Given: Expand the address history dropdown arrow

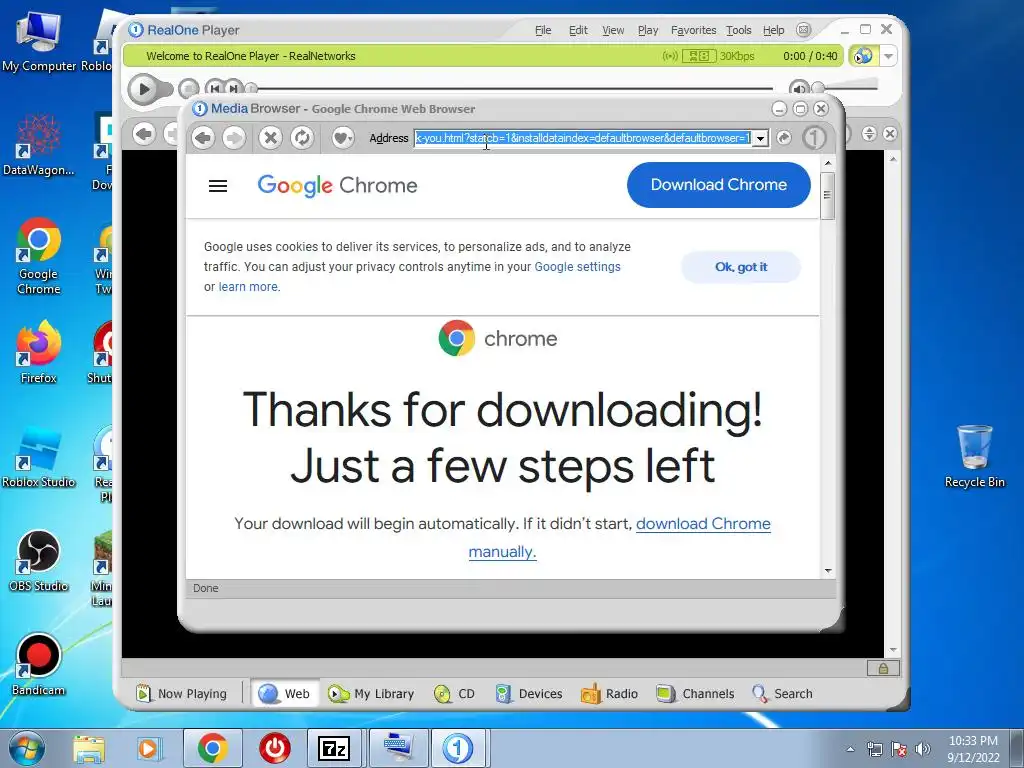Looking at the screenshot, I should click(760, 138).
